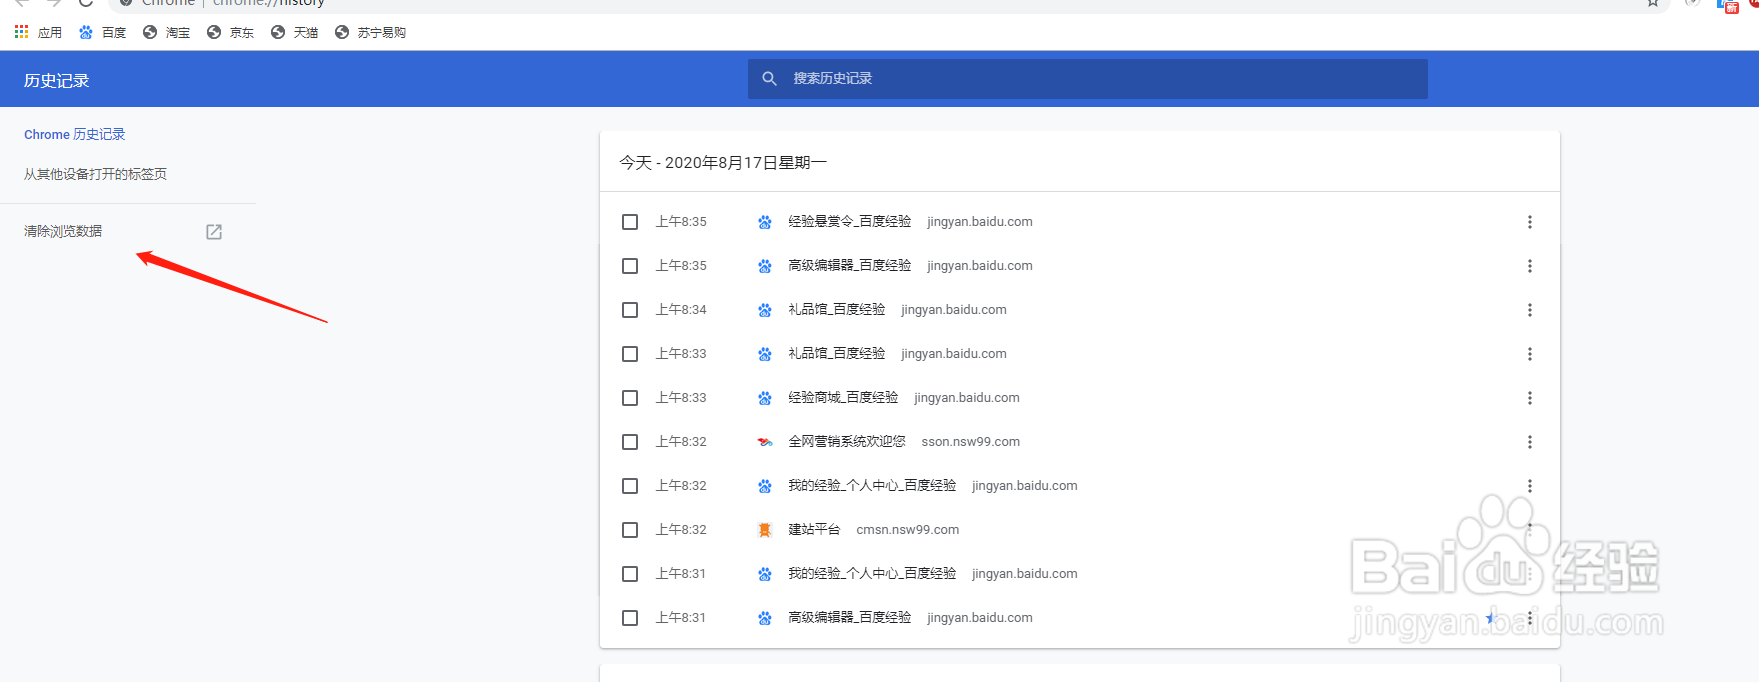Check the box next to 全网营销系统欢迎您 entry
1759x682 pixels.
(630, 442)
